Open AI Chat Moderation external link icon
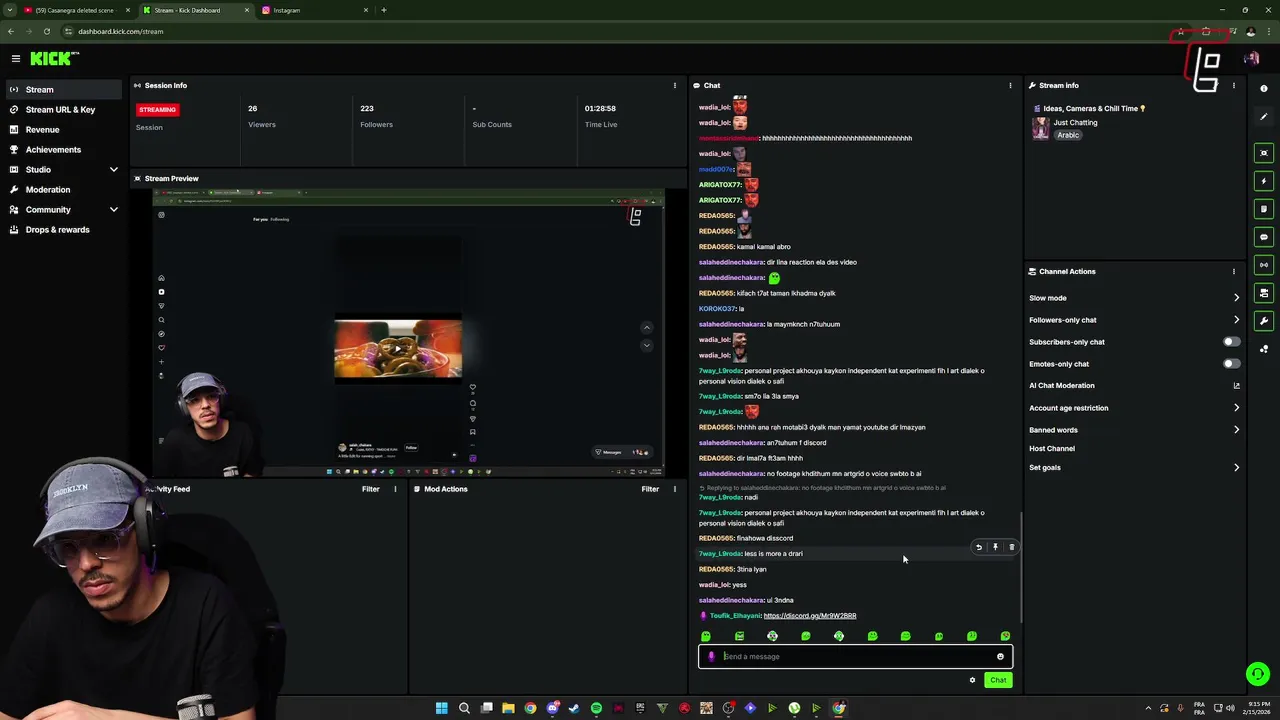The image size is (1280, 720). click(1236, 386)
